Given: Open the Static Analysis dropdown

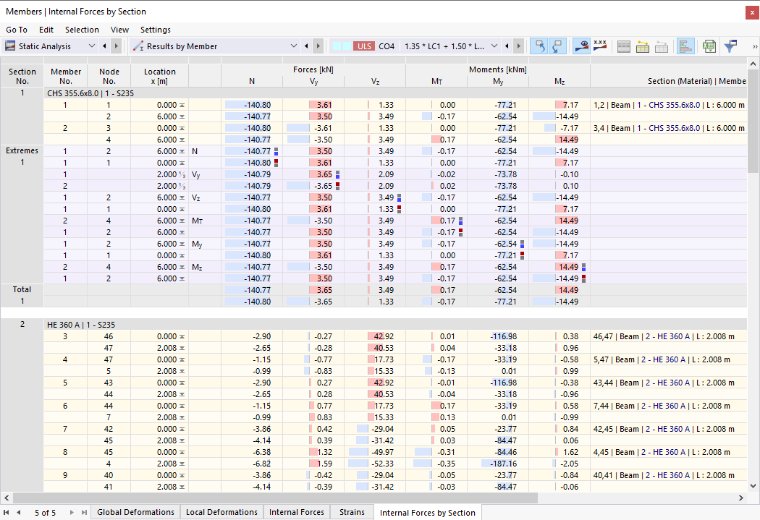Looking at the screenshot, I should pyautogui.click(x=92, y=46).
